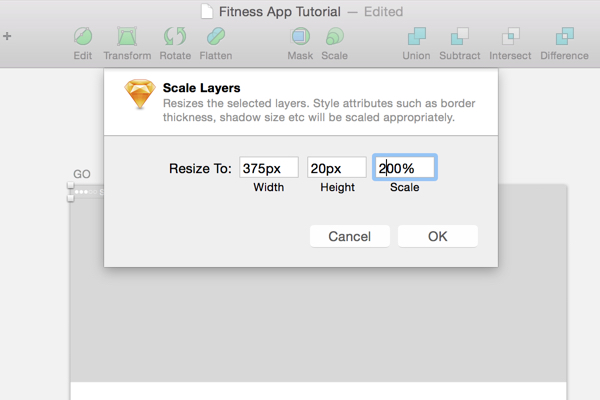
Task: Click the Union boolean icon
Action: point(416,37)
